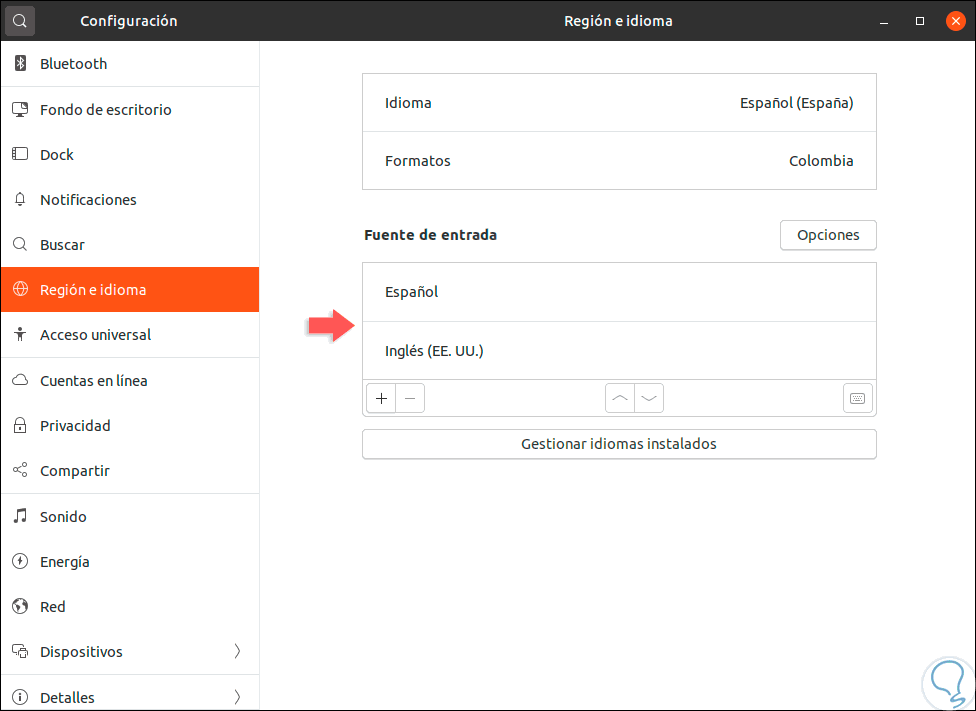Show the keyboard layout preview
Screen dimensions: 976x711
[857, 398]
